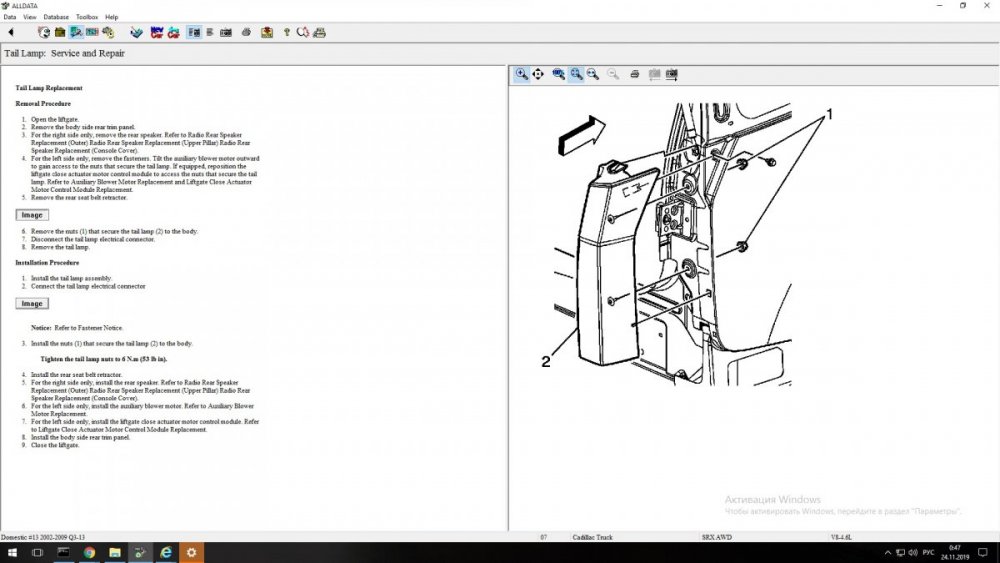Viewport: 1000px width, 563px height.
Task: Print the diagram using image toolbar printer
Action: pyautogui.click(x=635, y=74)
